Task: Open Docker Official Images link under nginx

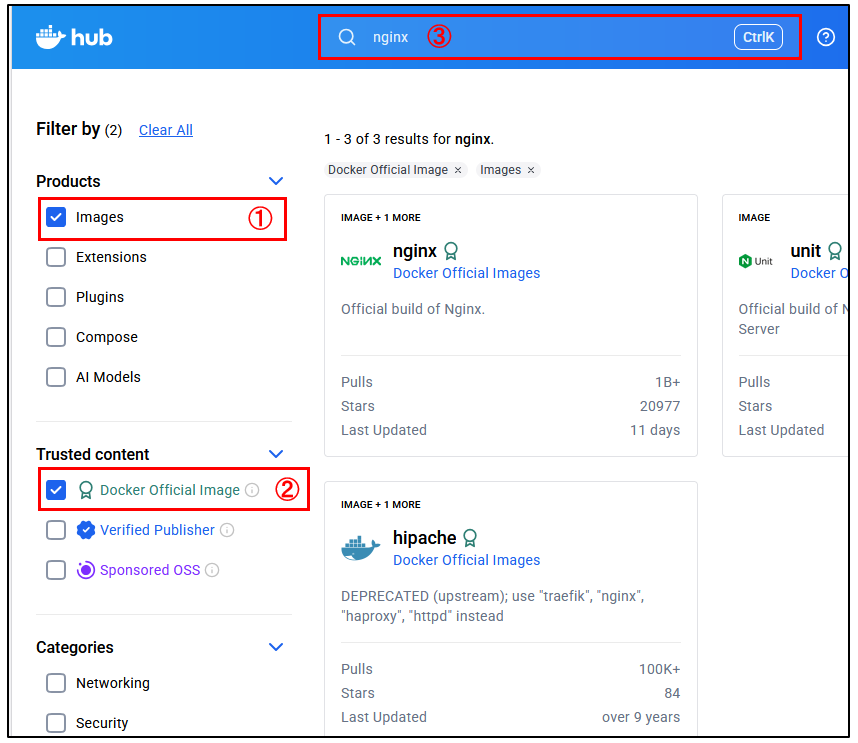Action: 466,273
